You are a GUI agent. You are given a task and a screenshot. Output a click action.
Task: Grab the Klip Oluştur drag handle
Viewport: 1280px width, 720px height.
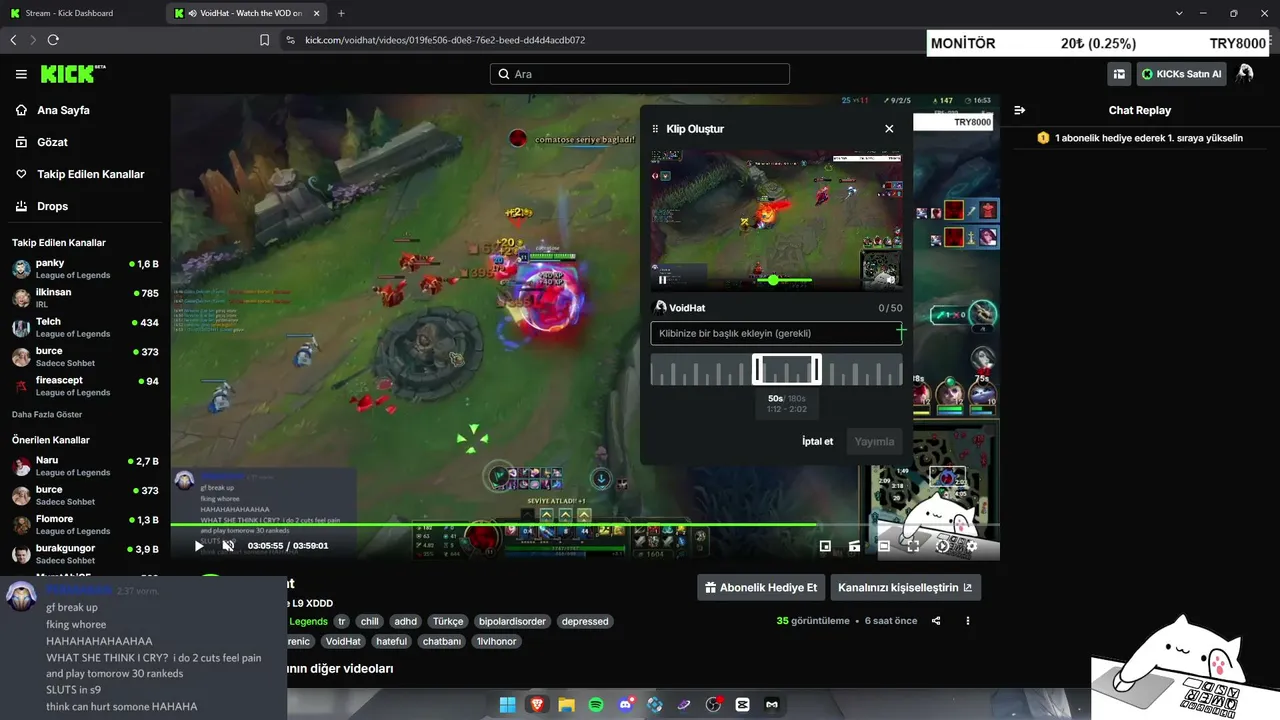[x=656, y=129]
